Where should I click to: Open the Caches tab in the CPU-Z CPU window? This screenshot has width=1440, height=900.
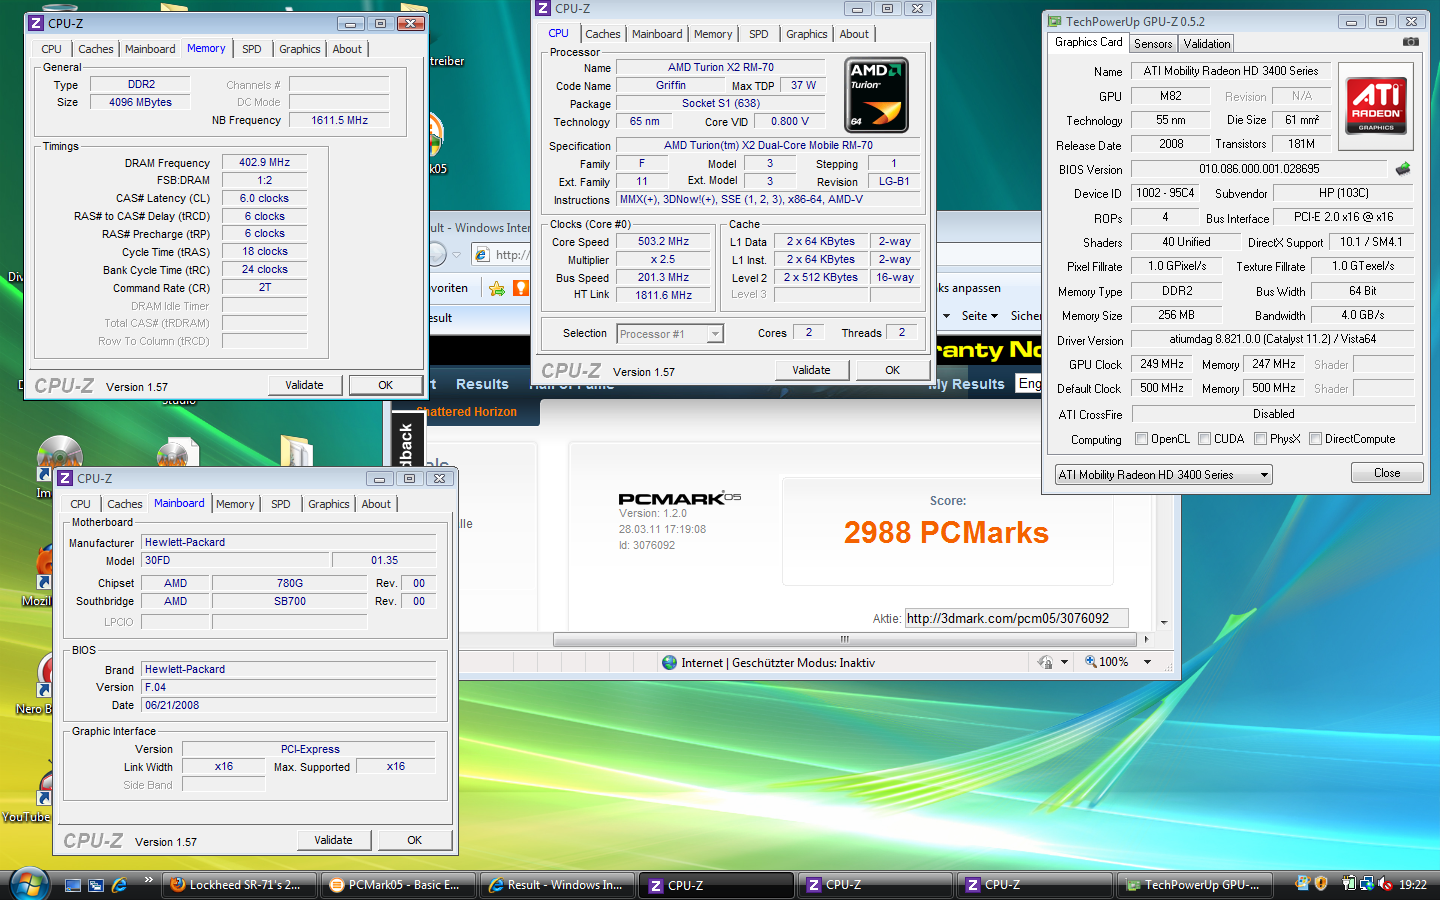coord(603,34)
